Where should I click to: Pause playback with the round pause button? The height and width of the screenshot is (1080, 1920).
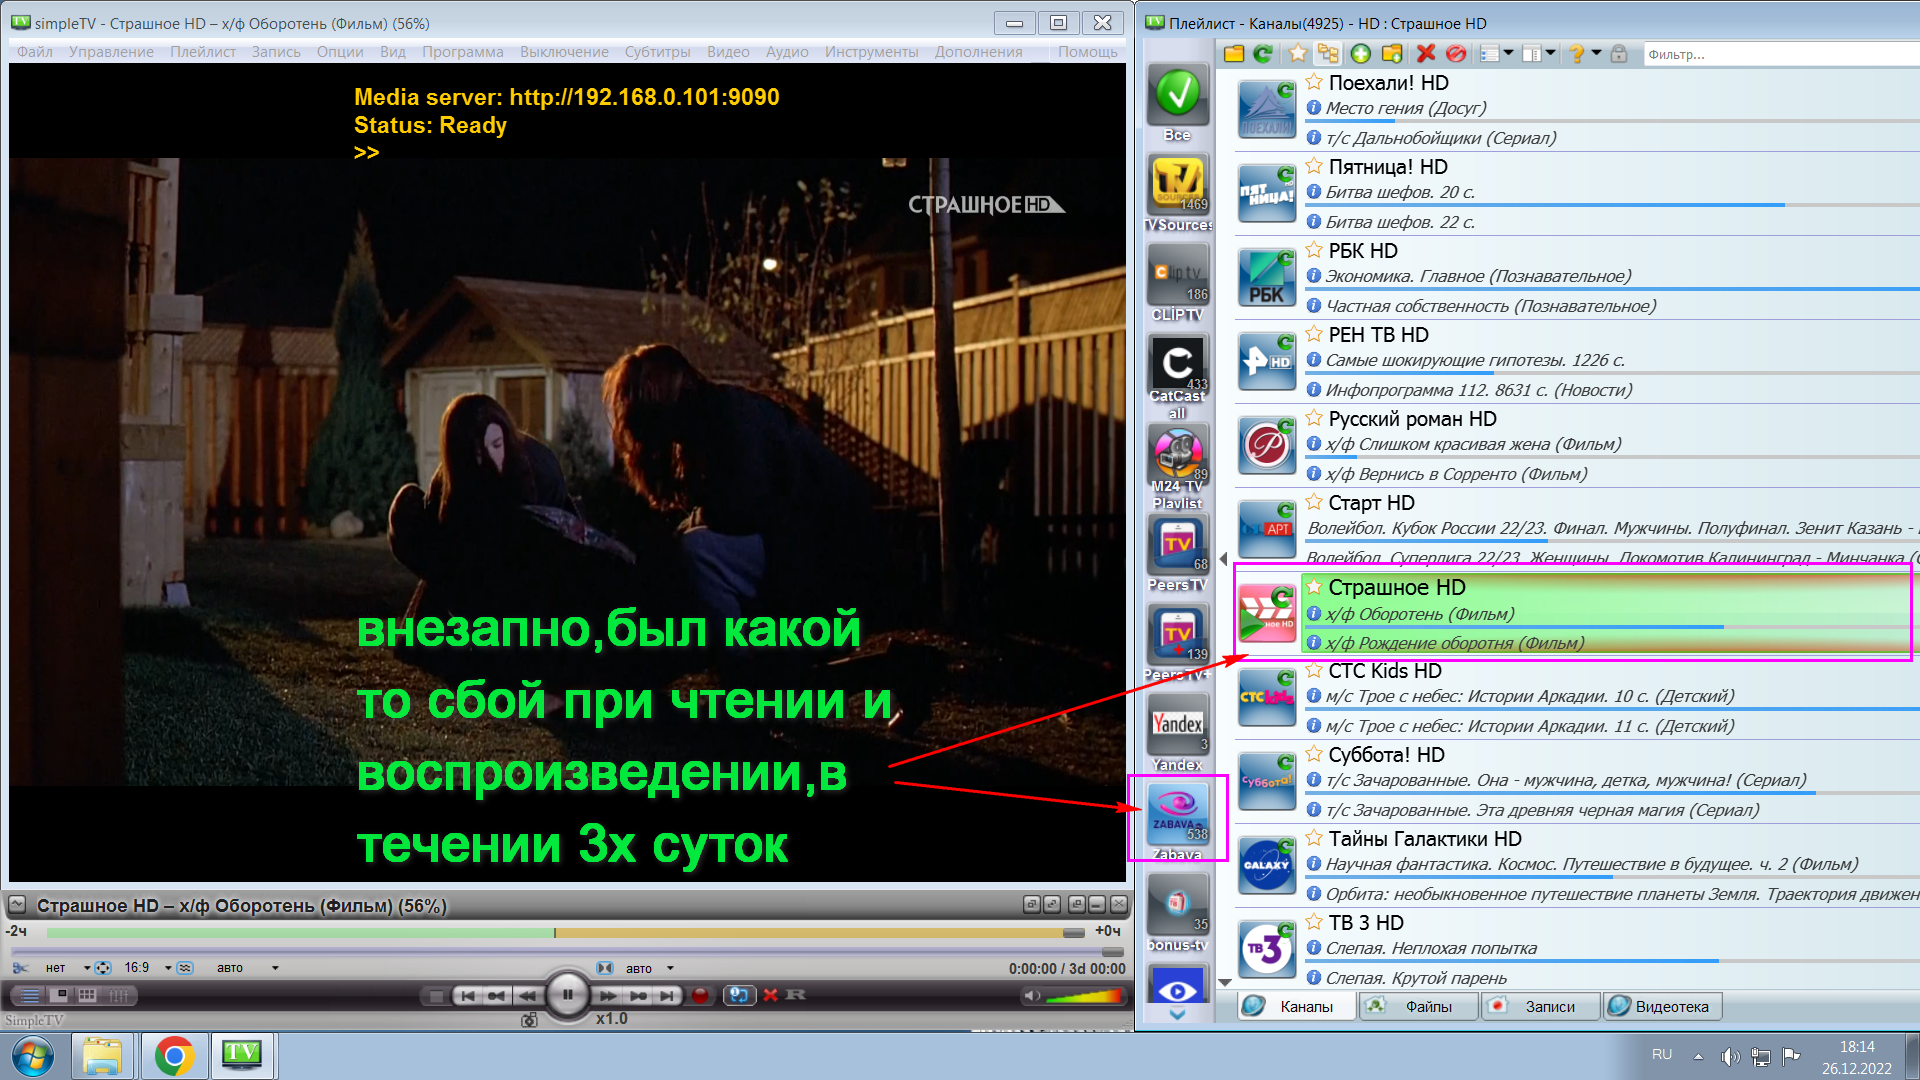click(567, 995)
